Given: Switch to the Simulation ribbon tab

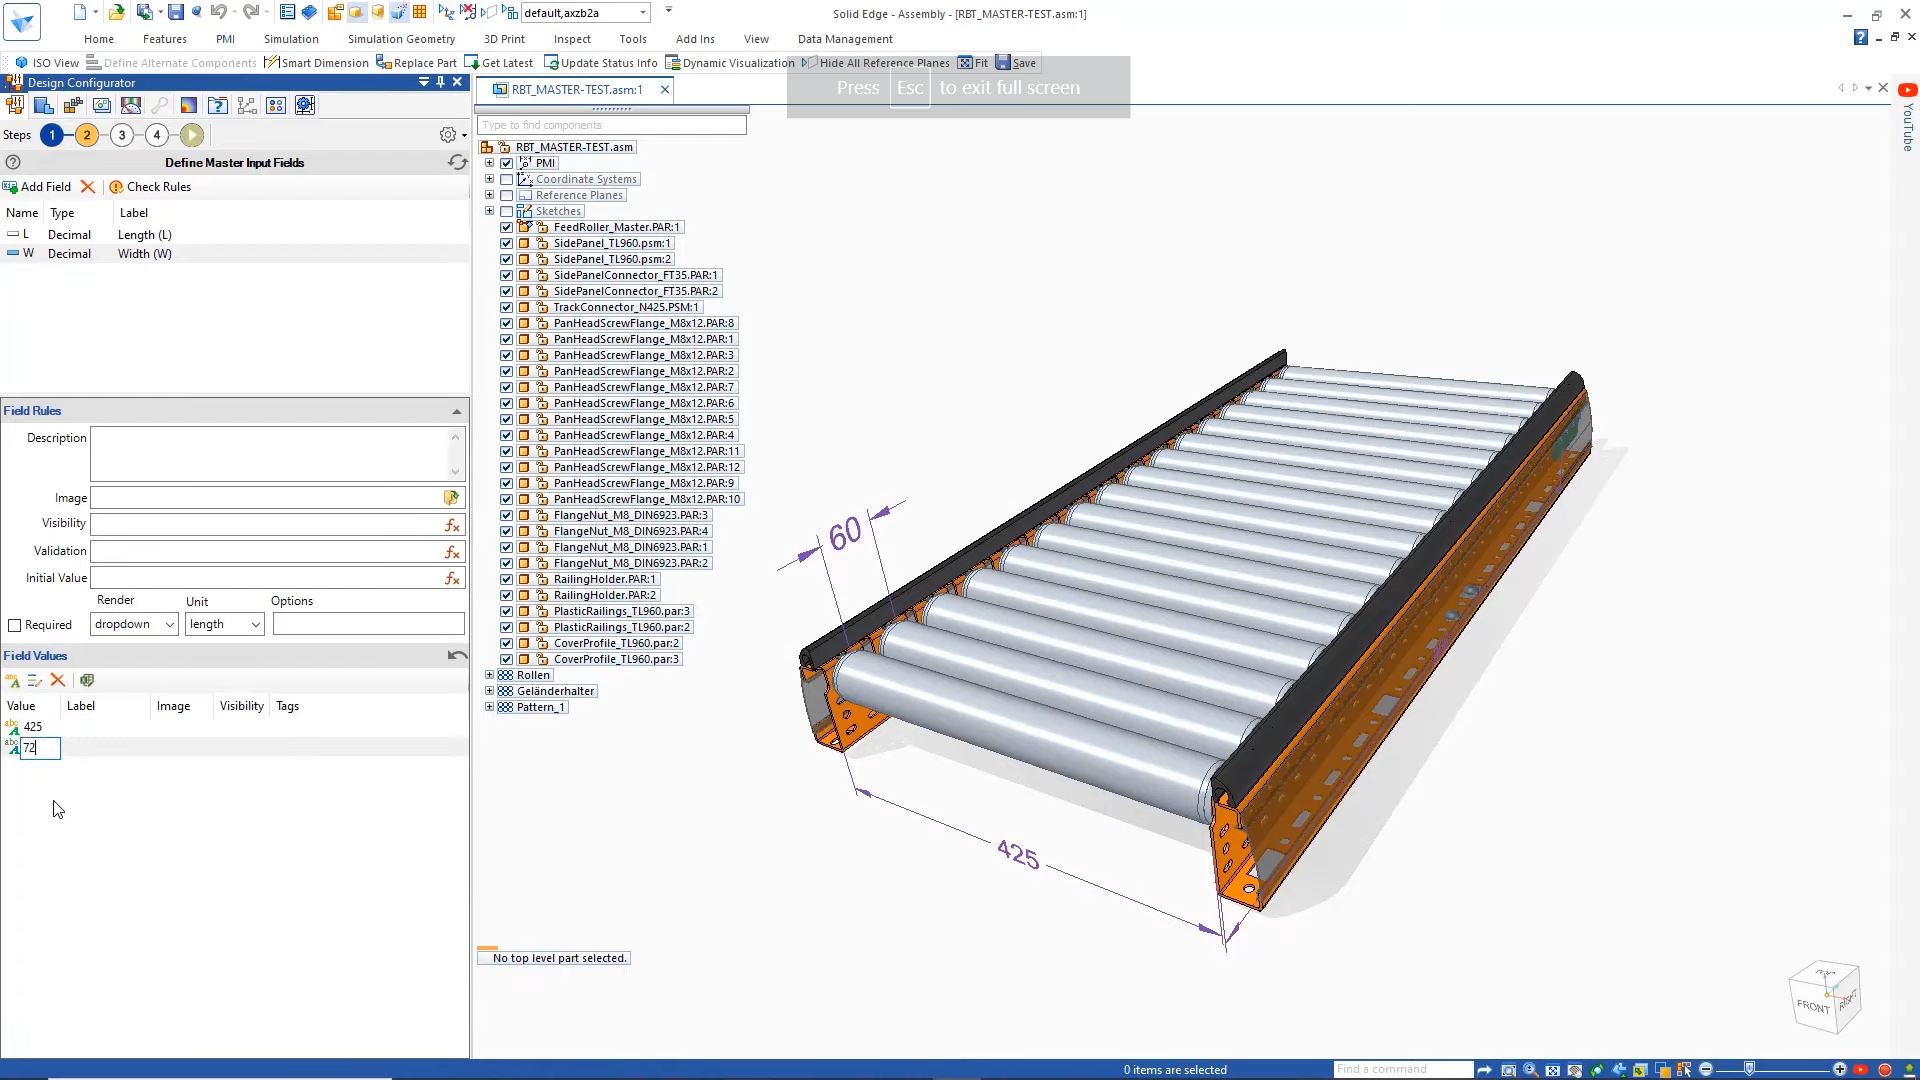Looking at the screenshot, I should point(290,39).
